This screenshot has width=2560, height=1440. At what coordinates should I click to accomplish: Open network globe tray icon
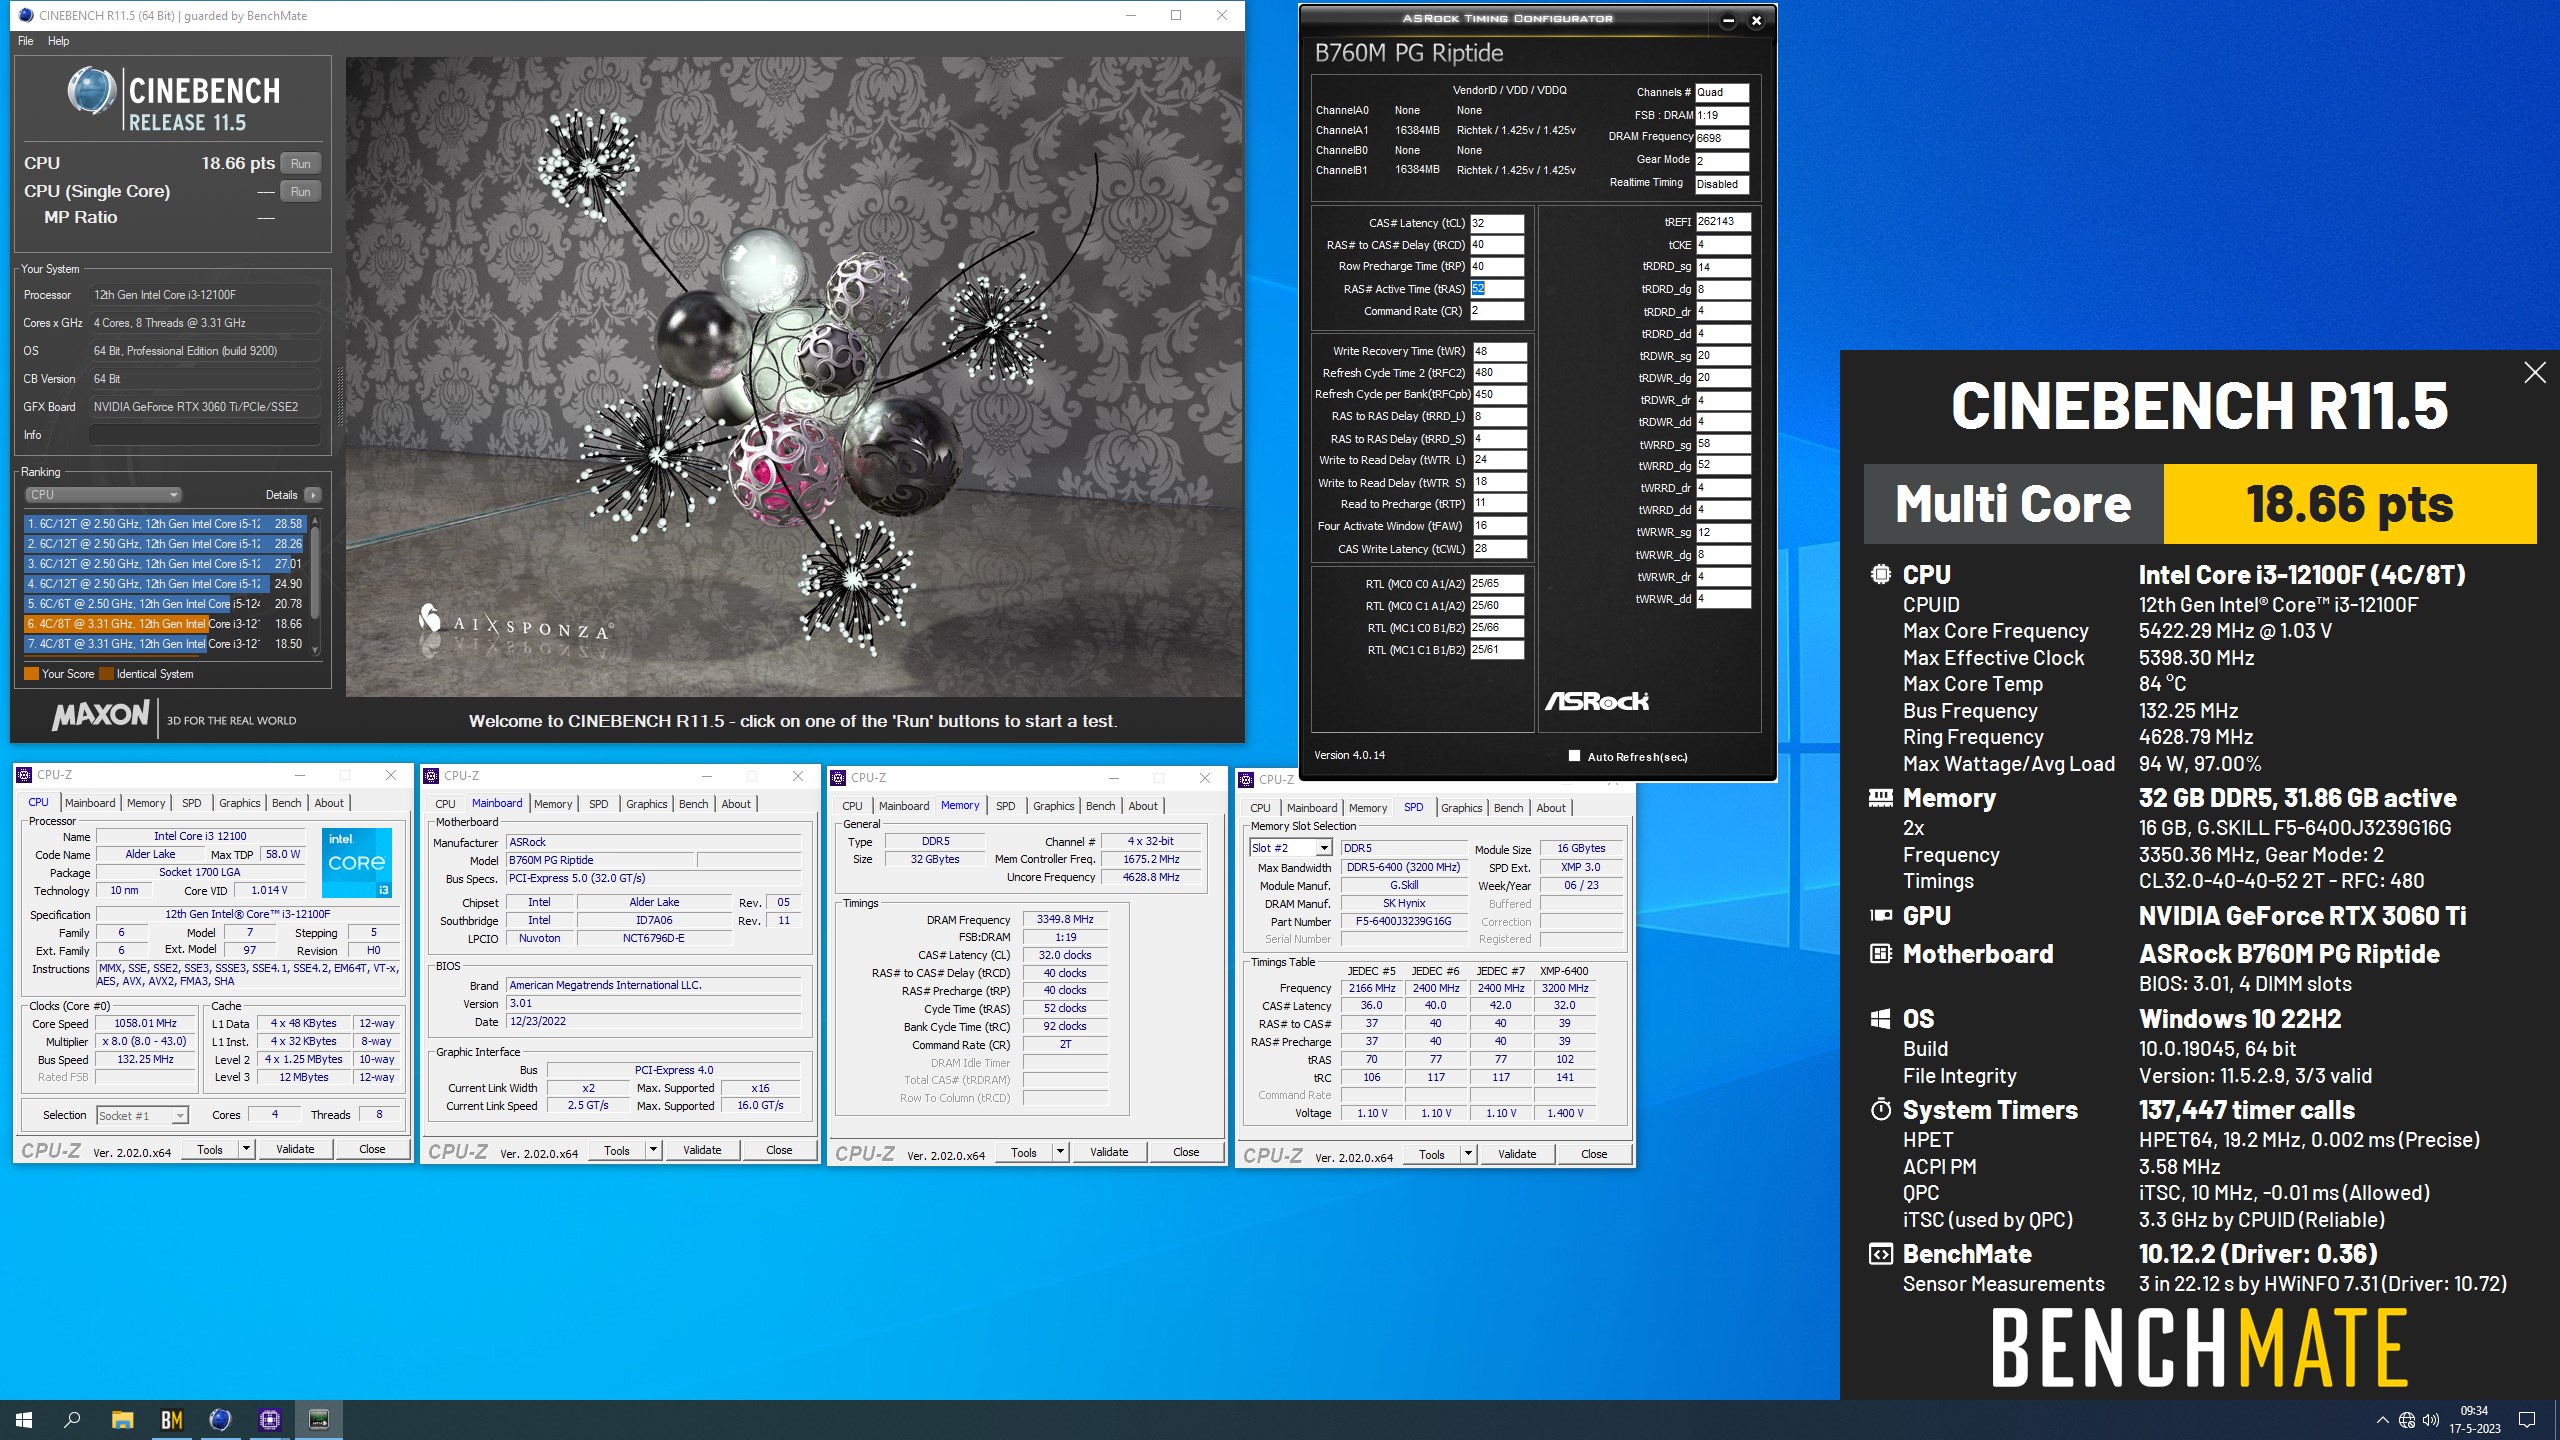[2407, 1420]
